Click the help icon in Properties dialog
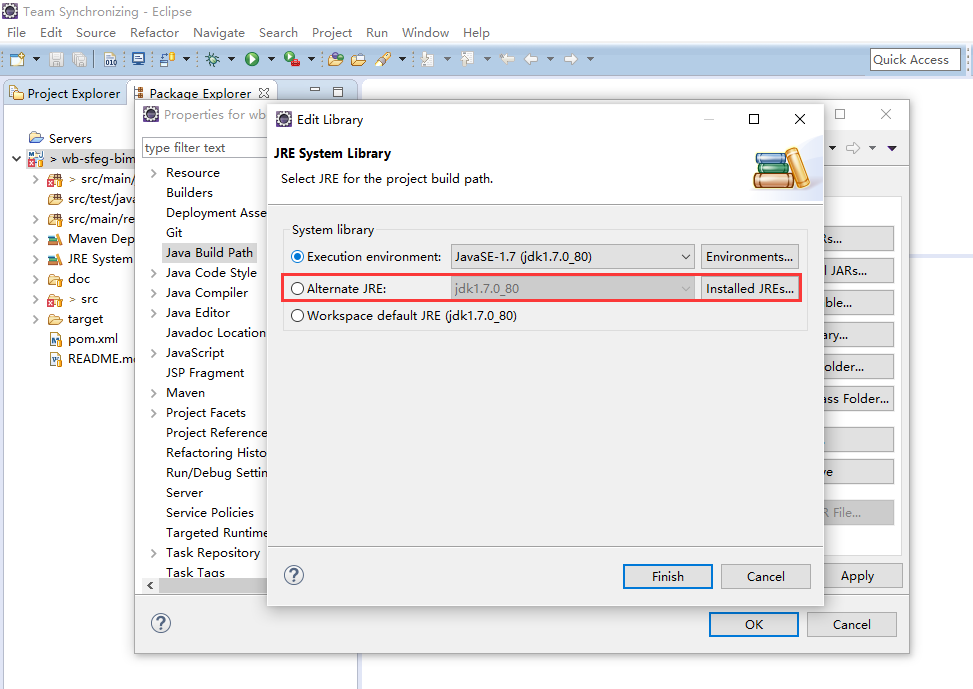The image size is (973, 689). [x=161, y=623]
